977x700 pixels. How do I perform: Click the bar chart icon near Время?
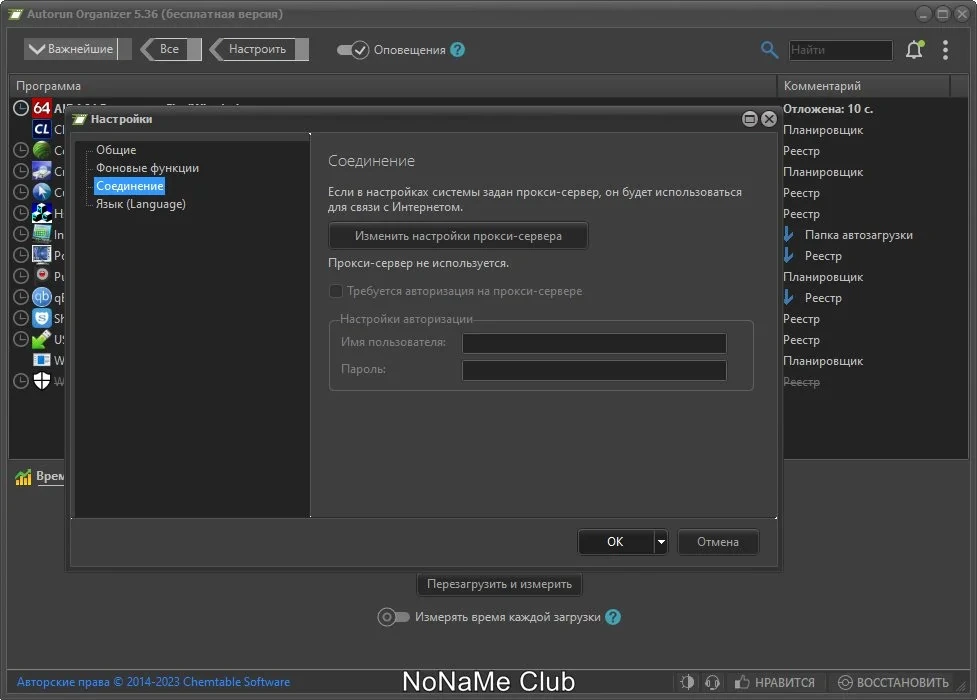pos(23,477)
